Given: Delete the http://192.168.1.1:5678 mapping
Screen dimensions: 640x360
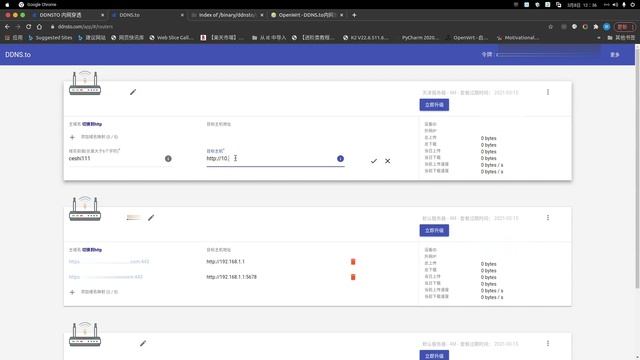Looking at the screenshot, I should tap(353, 277).
